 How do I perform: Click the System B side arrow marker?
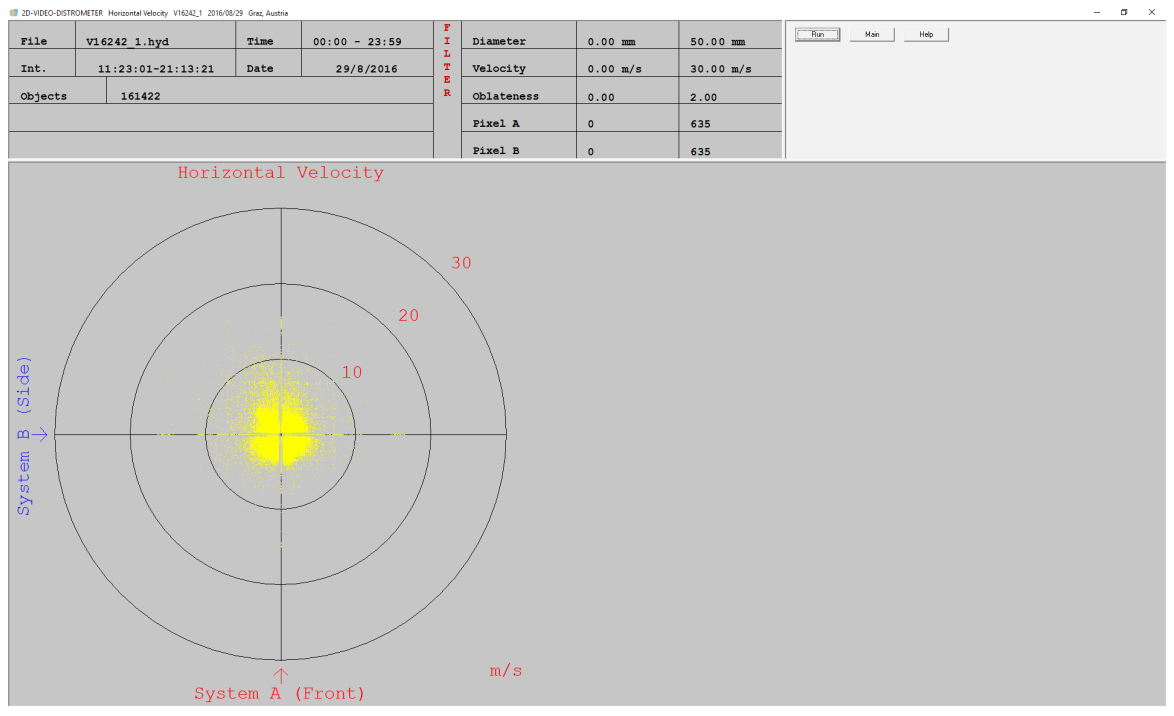(x=41, y=434)
